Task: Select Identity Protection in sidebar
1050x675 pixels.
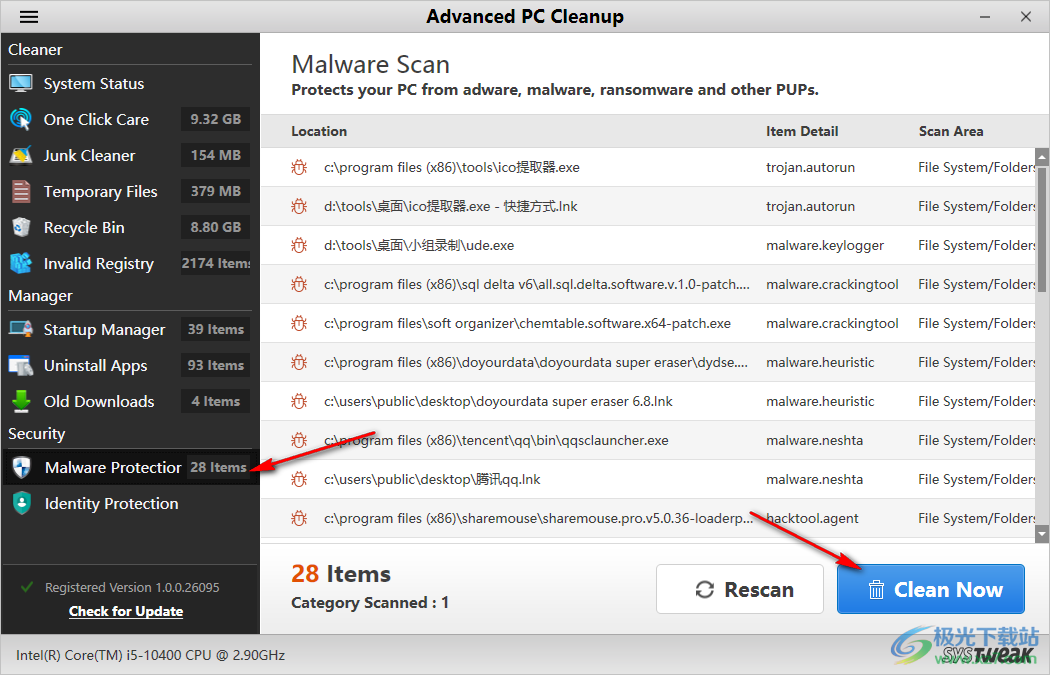Action: point(112,504)
